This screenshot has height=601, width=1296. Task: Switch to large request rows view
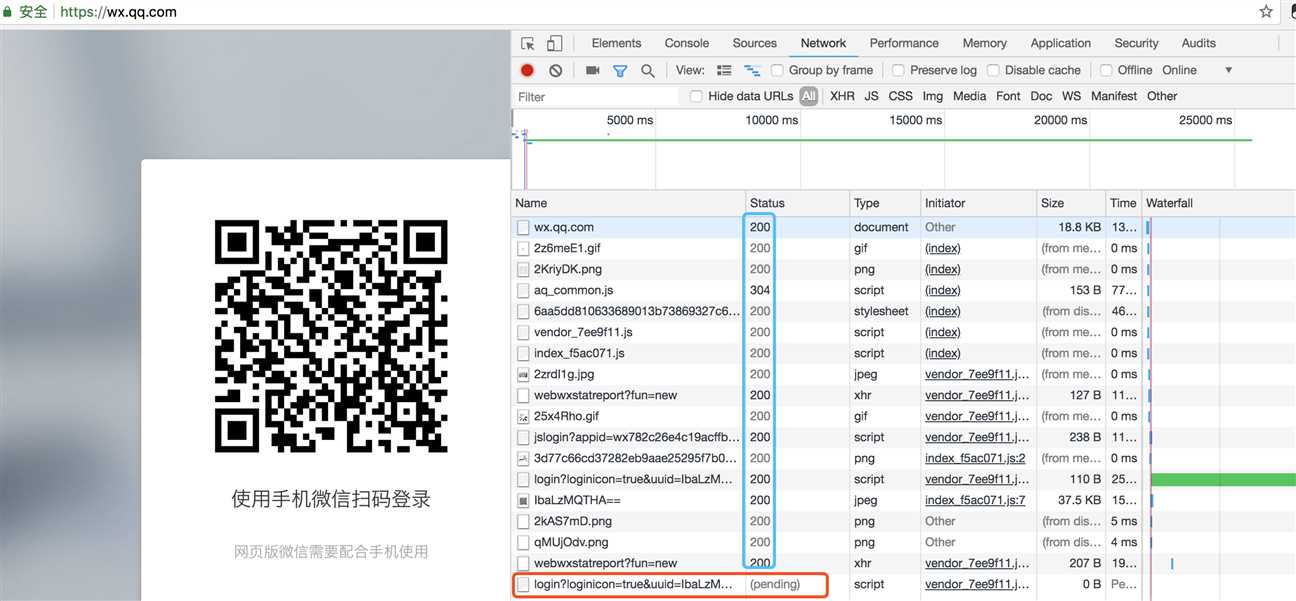pyautogui.click(x=725, y=71)
